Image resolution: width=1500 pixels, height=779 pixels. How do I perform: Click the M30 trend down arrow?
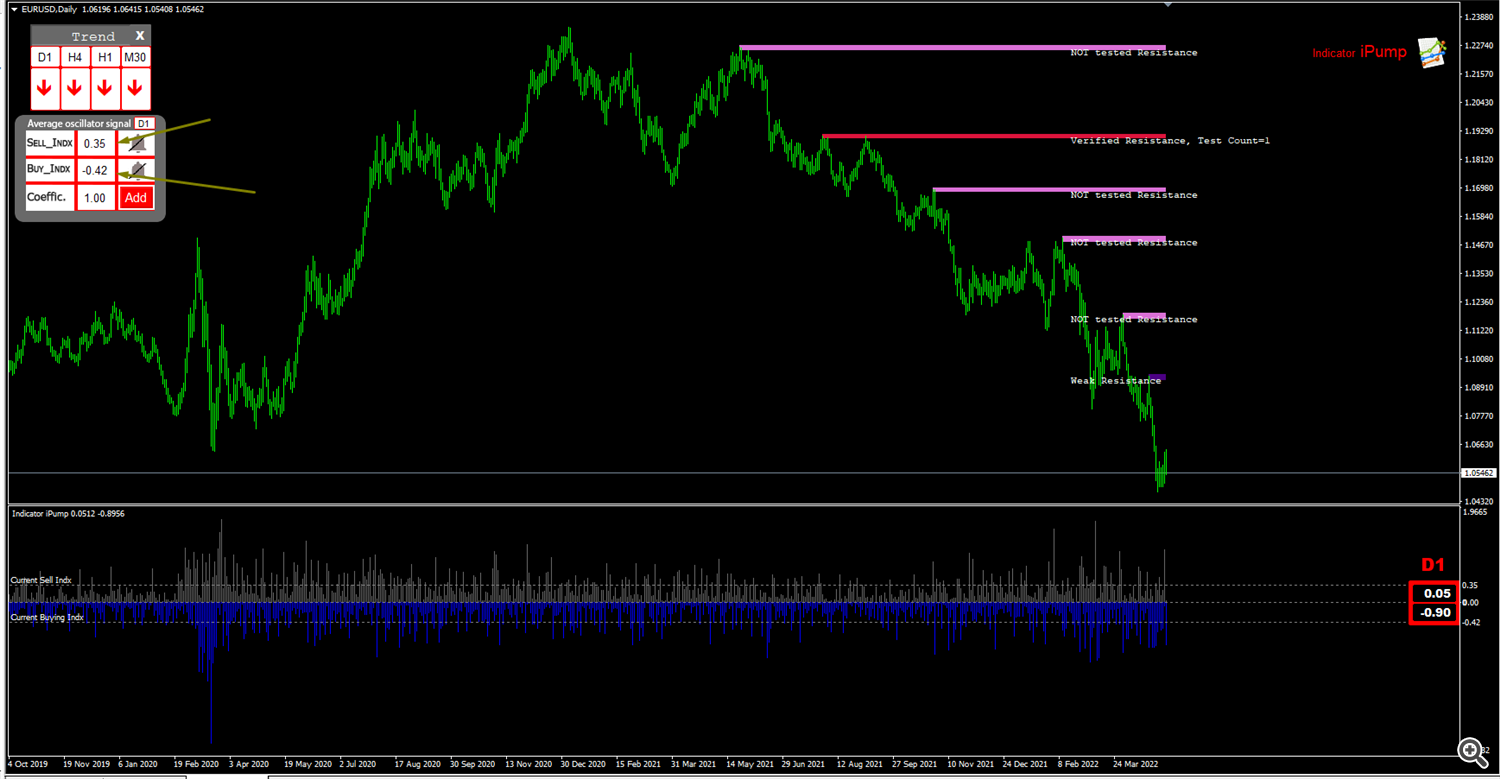point(135,89)
